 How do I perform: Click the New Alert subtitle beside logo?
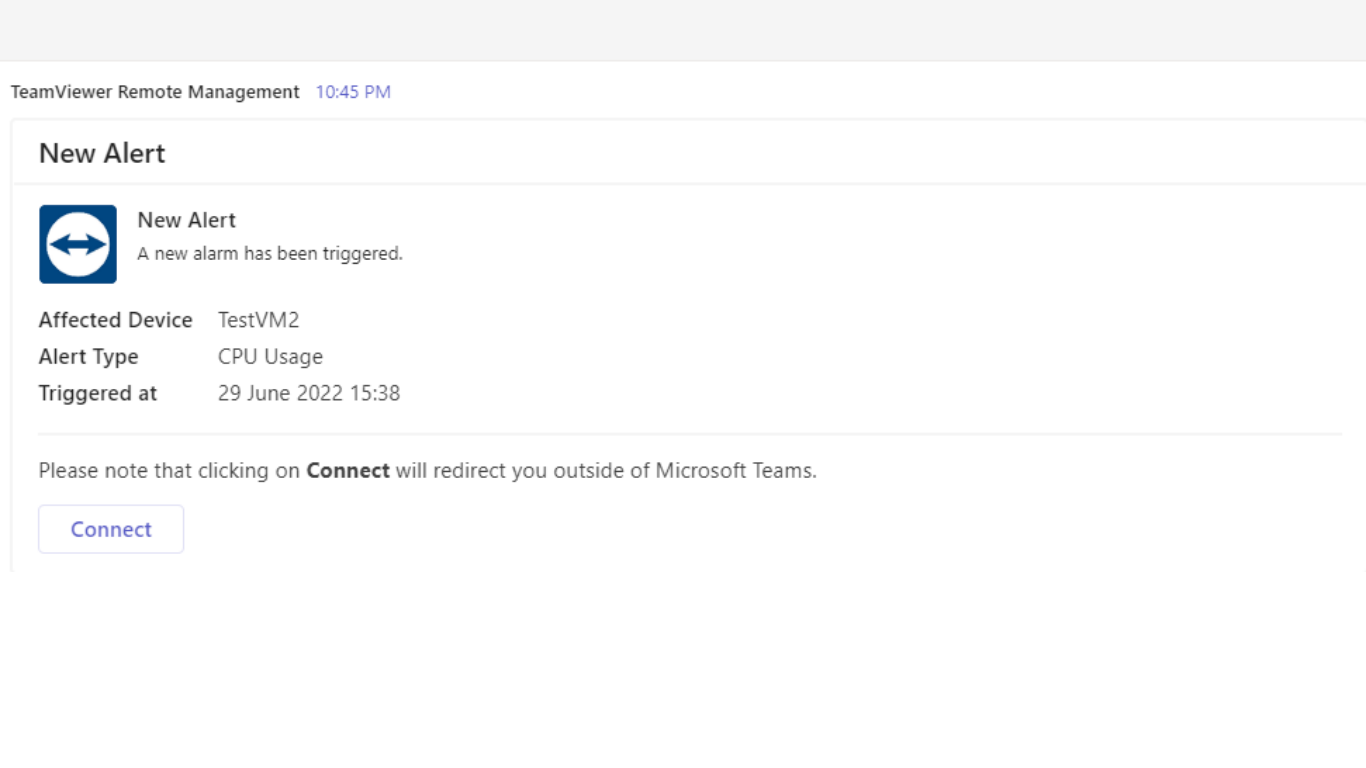coord(187,220)
